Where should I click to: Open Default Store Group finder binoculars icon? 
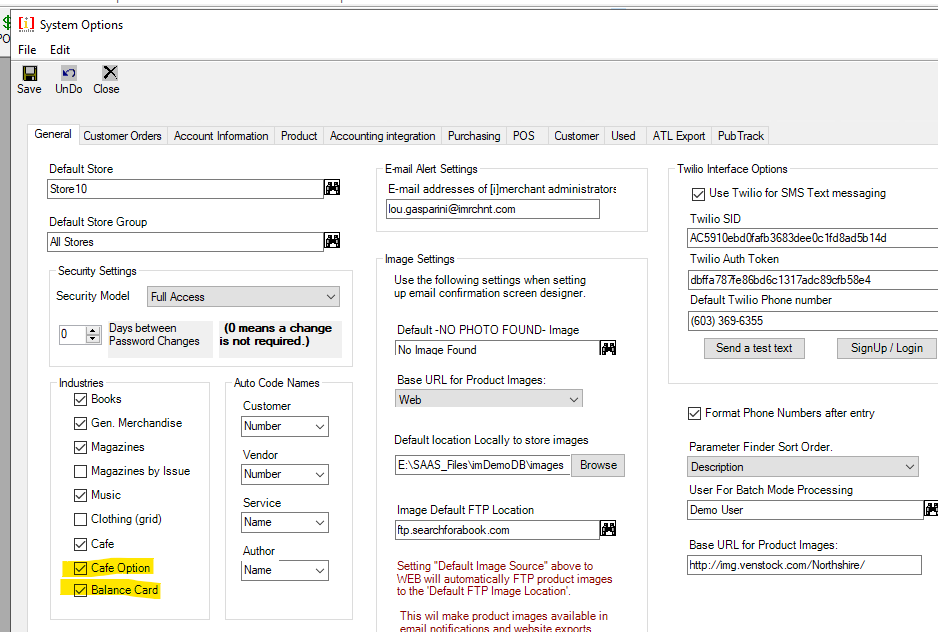(x=332, y=241)
